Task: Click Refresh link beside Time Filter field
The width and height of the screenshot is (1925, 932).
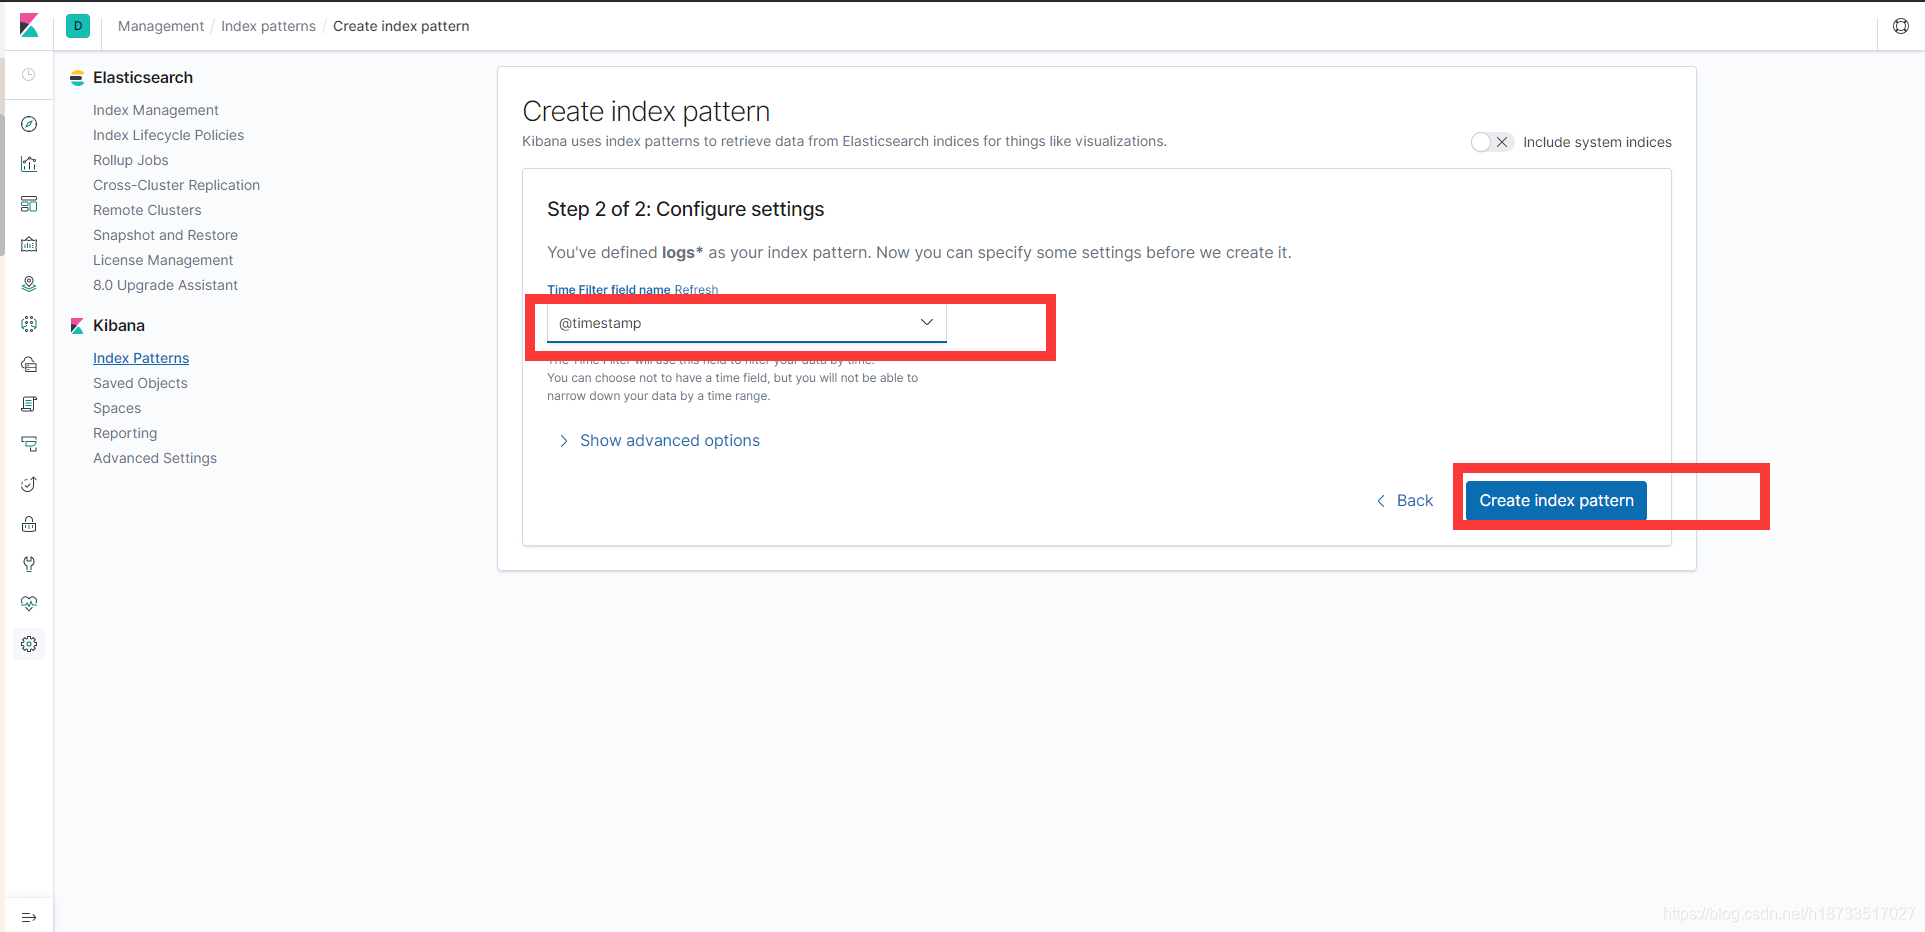Action: (696, 290)
